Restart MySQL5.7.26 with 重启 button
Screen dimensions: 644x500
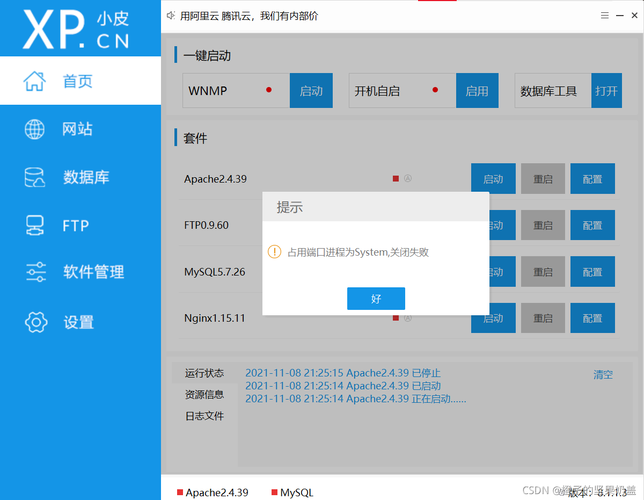[x=543, y=272]
